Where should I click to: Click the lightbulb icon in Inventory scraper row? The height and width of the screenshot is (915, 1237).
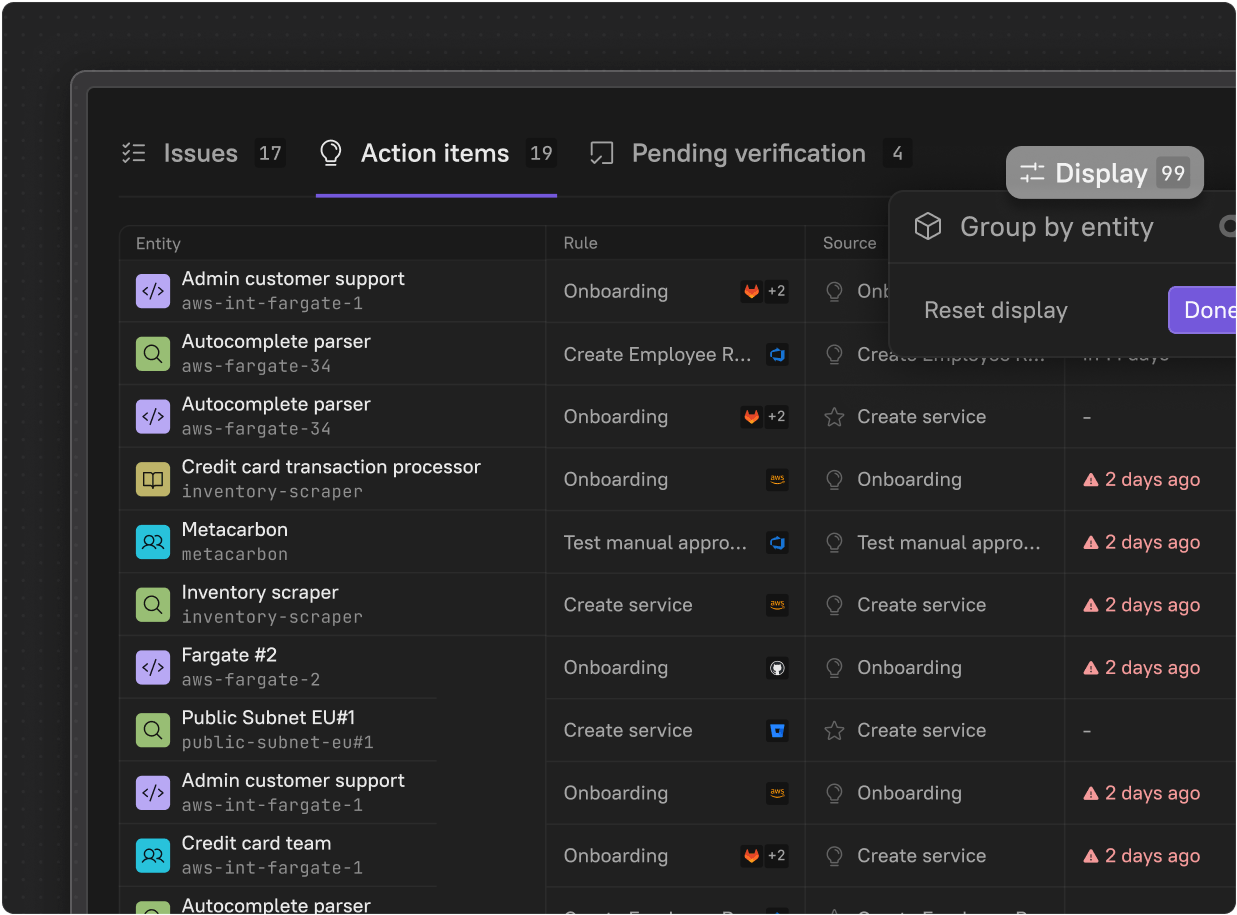coord(834,605)
